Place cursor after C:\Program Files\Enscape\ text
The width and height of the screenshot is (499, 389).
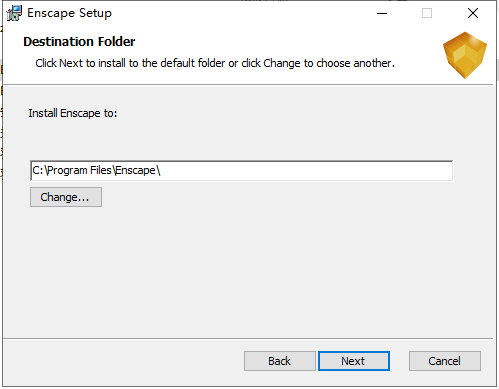pos(162,171)
